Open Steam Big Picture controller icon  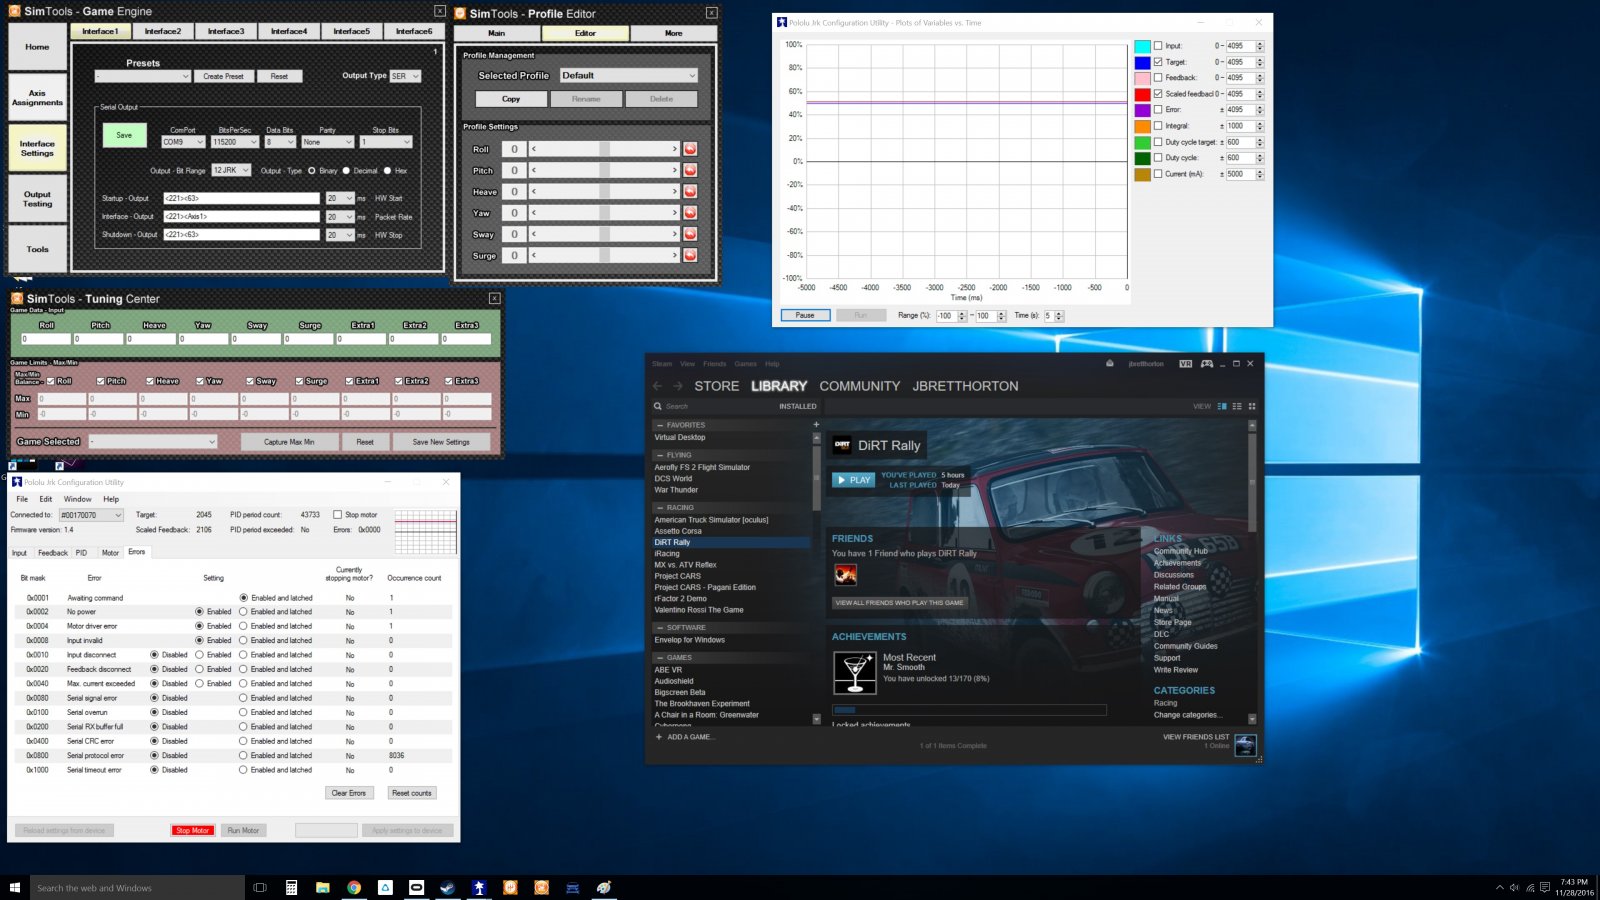click(x=1207, y=364)
